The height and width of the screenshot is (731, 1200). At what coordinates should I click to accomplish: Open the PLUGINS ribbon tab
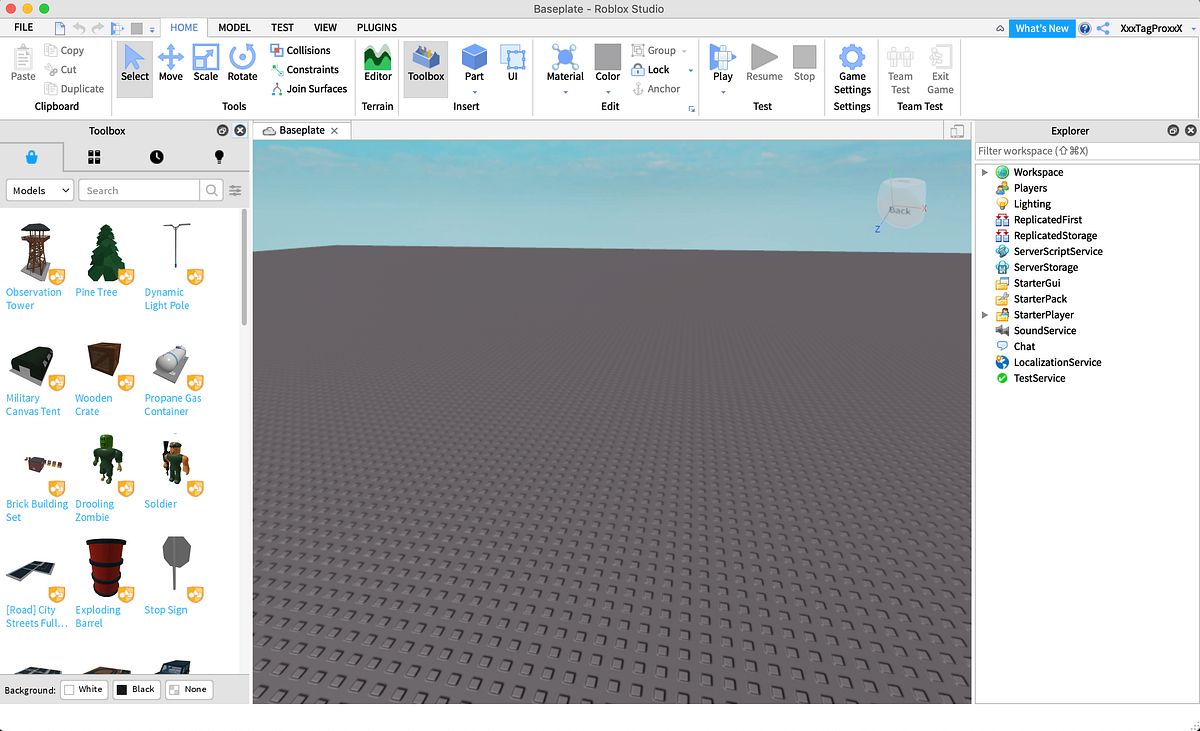[x=377, y=27]
